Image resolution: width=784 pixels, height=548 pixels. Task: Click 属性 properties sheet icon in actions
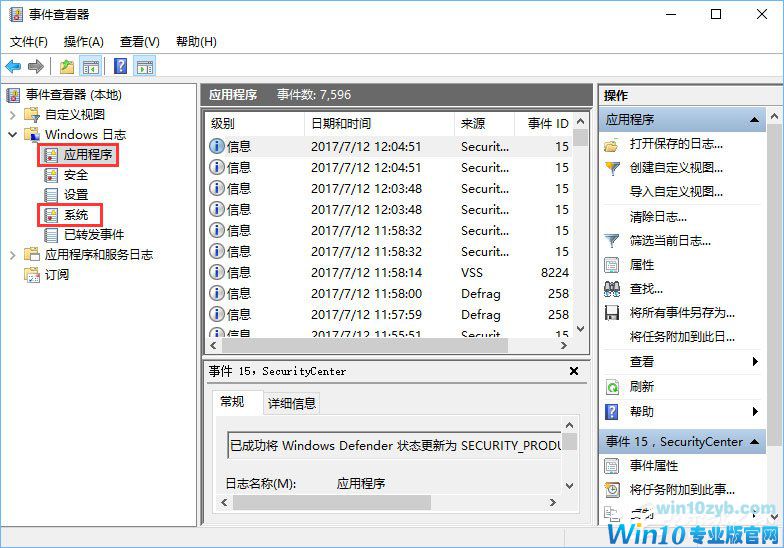612,264
